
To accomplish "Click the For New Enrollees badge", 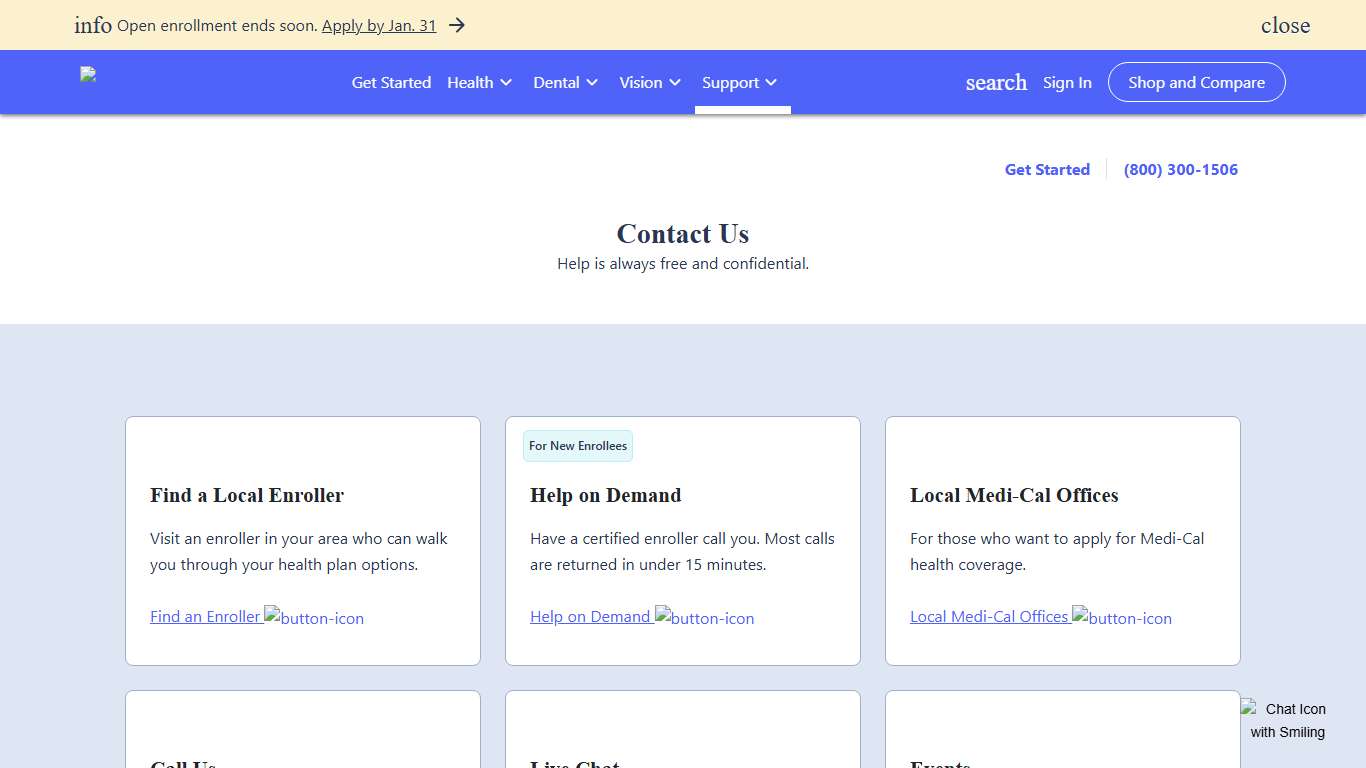I will (577, 446).
